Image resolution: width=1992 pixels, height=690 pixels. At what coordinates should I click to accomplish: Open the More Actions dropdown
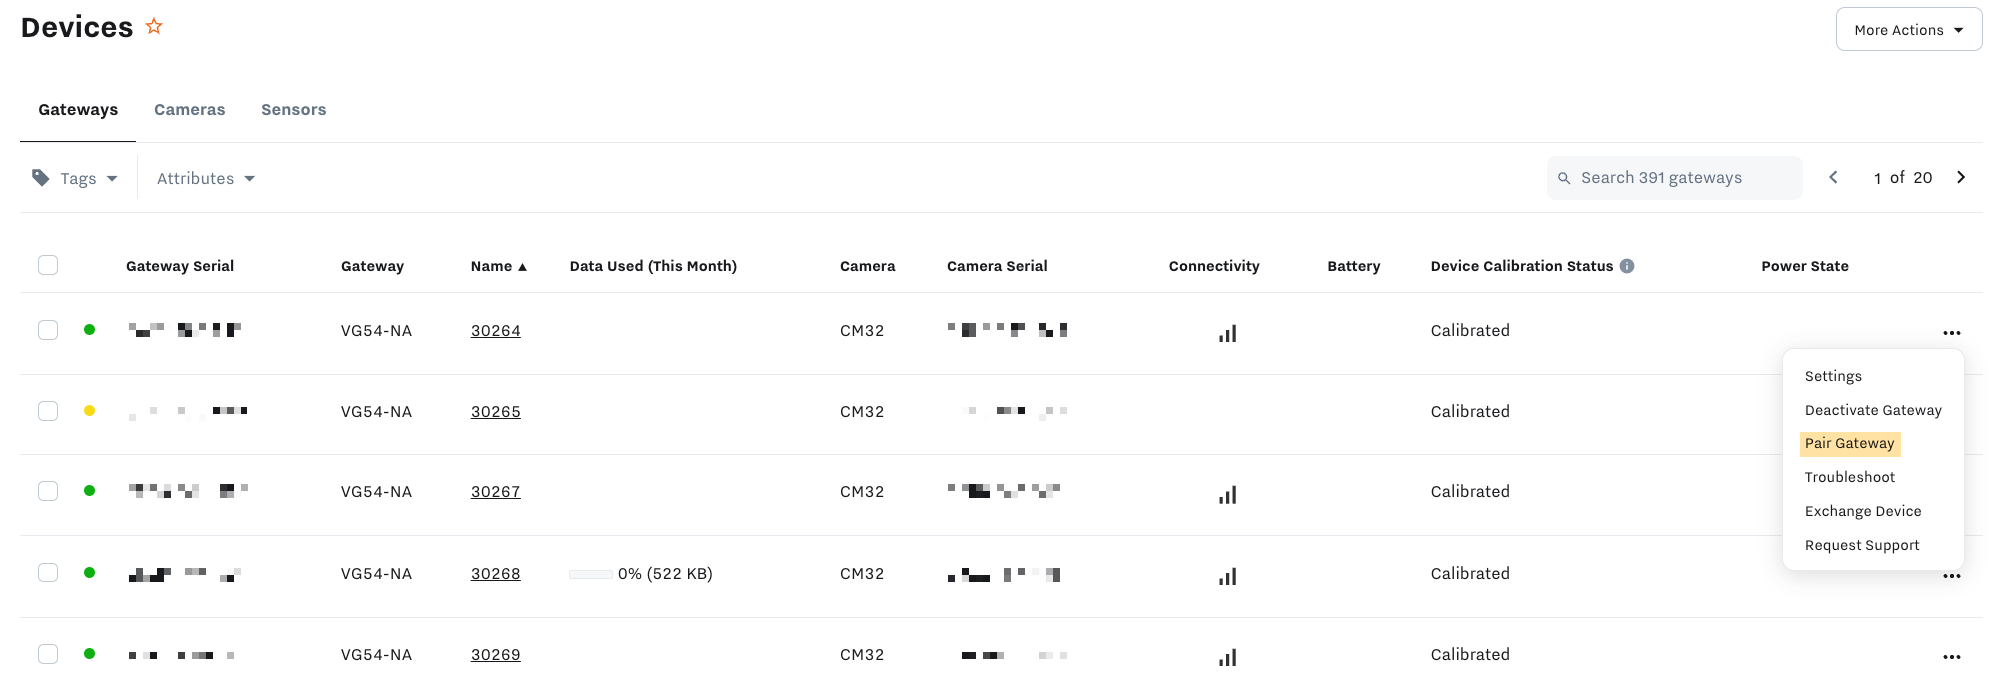(x=1908, y=30)
